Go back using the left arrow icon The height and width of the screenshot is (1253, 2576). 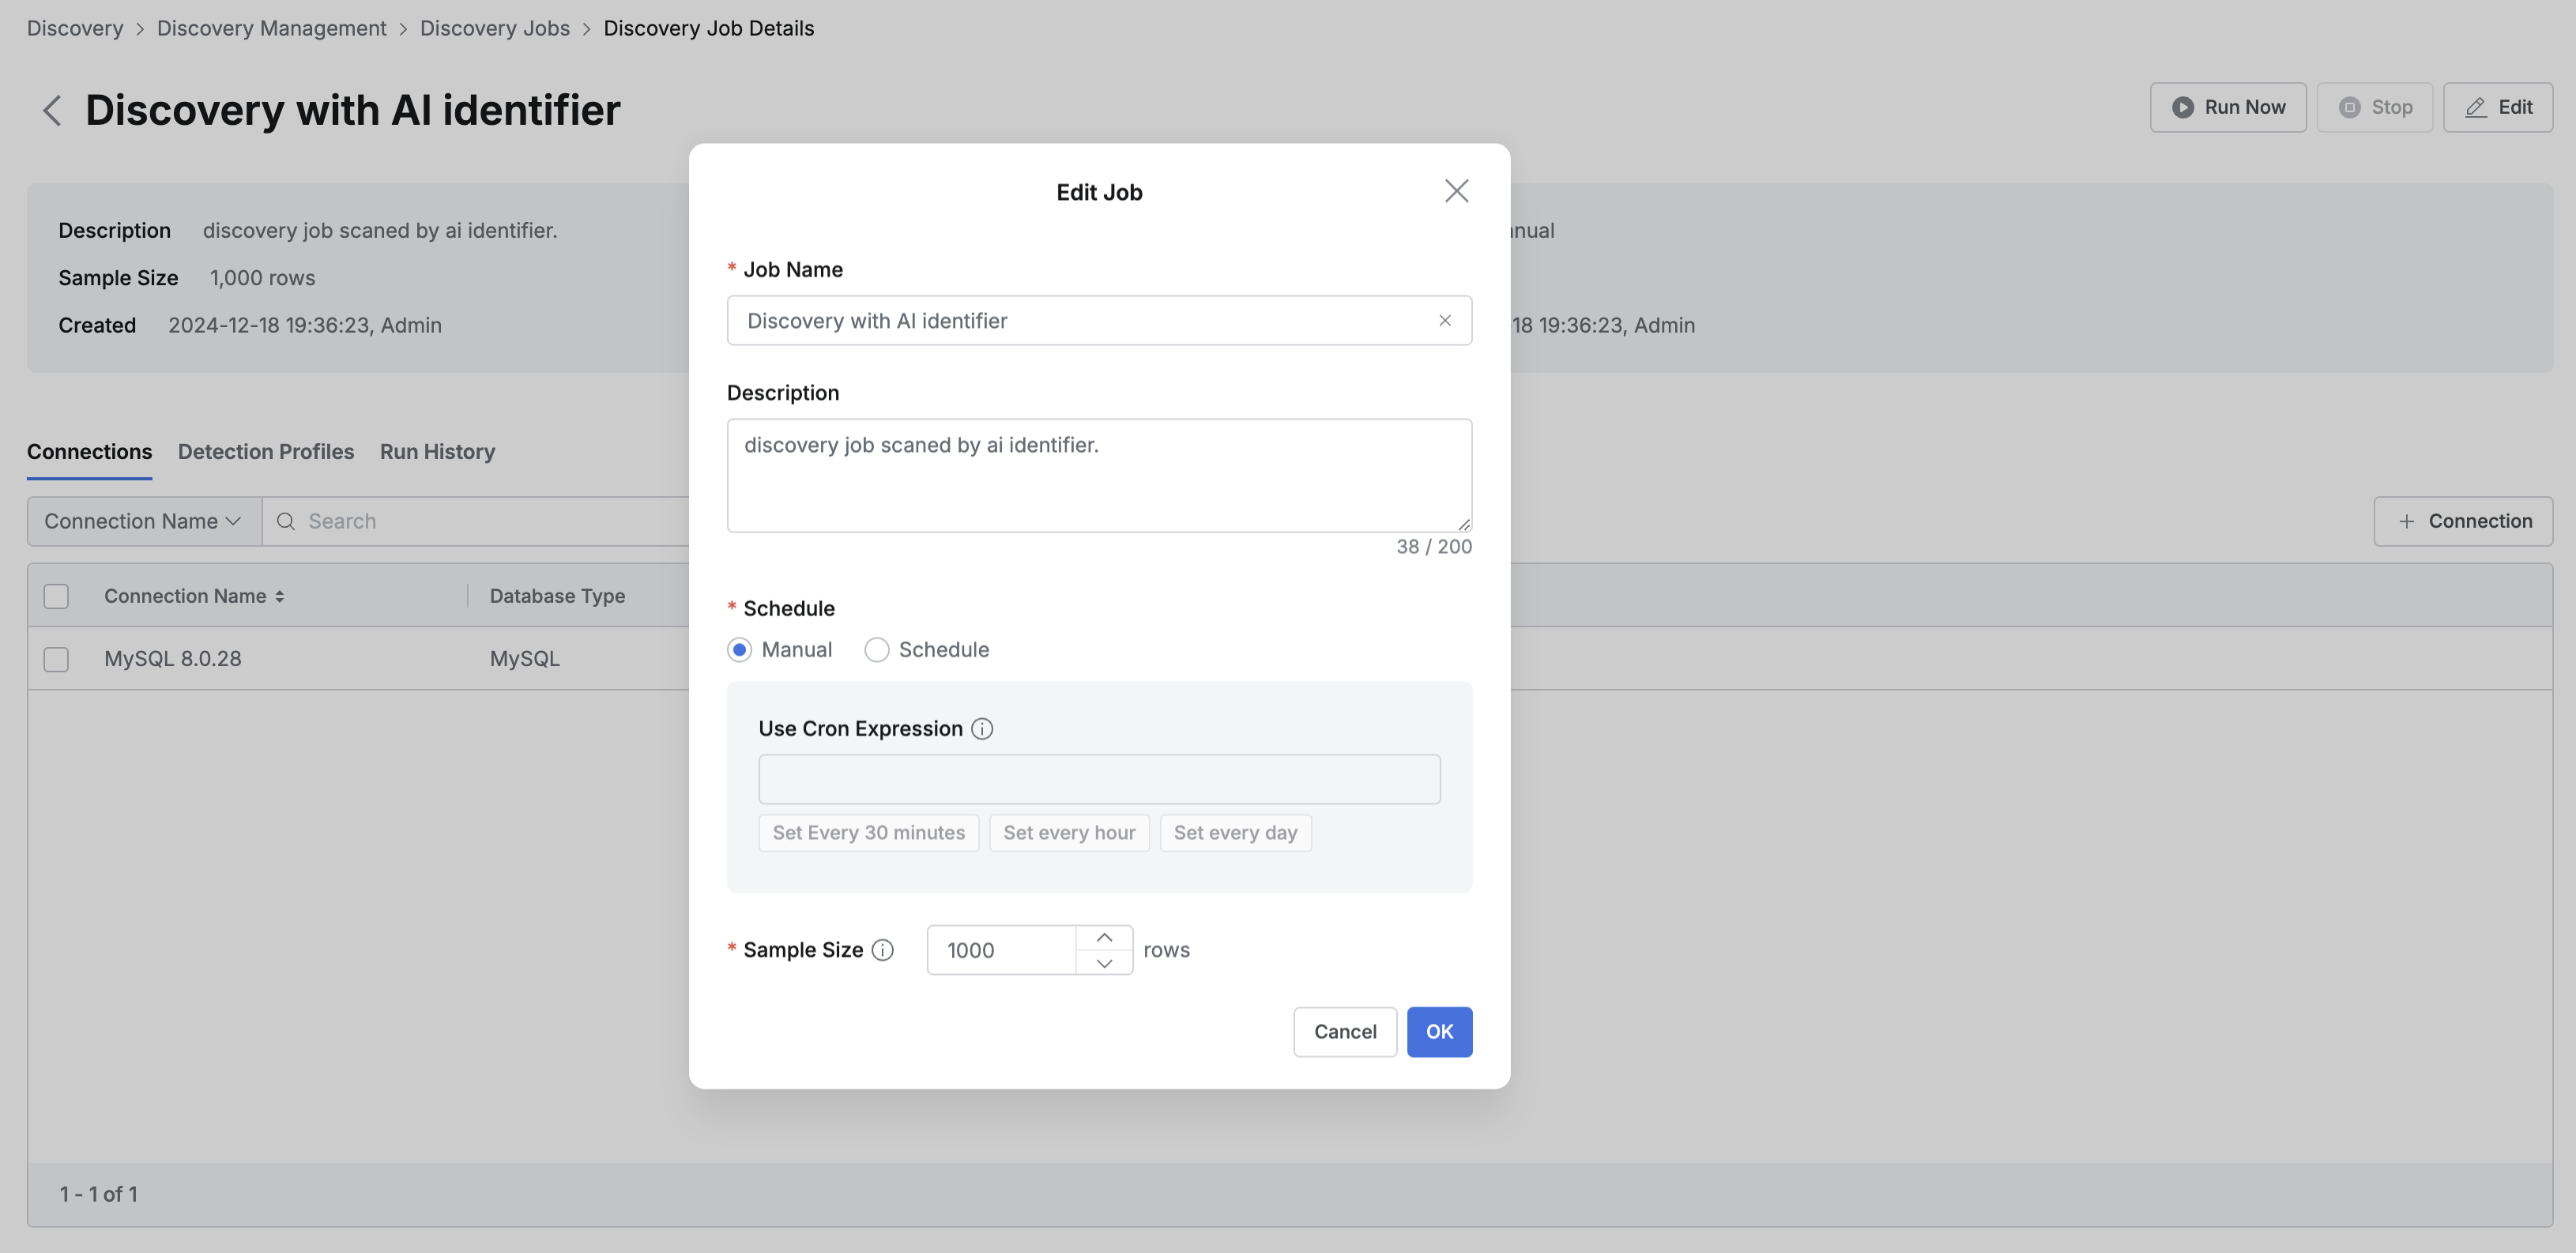click(52, 110)
